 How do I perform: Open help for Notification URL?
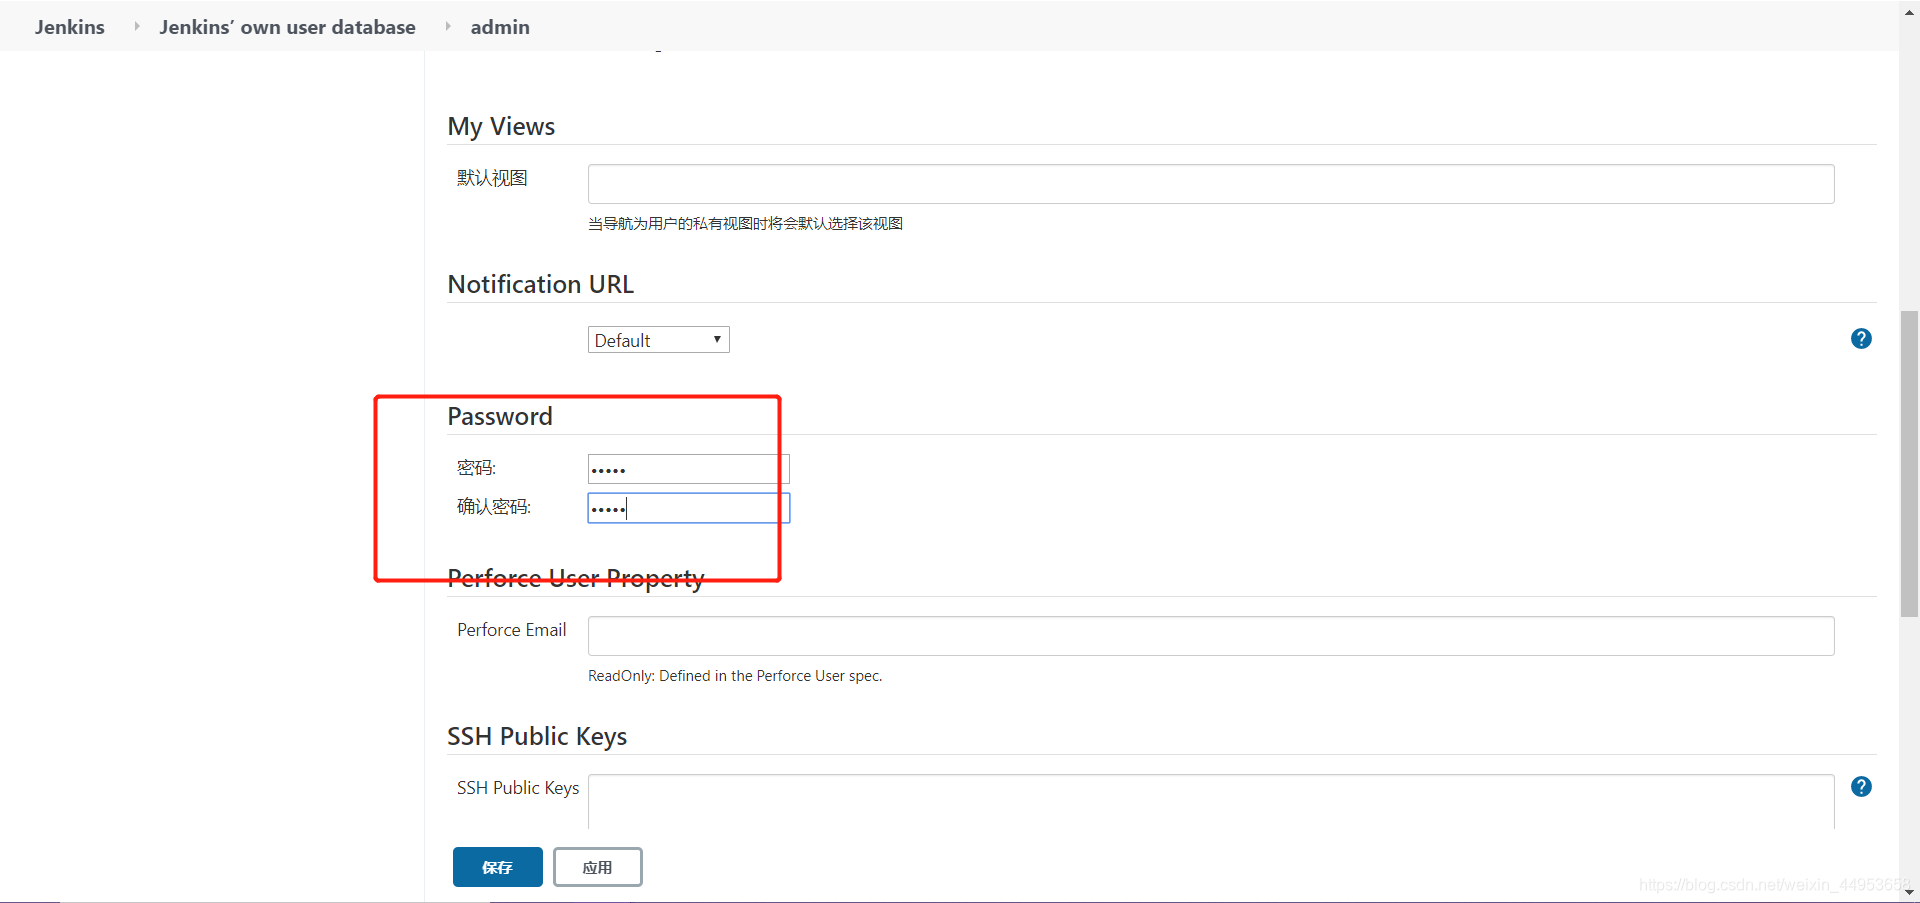(1861, 339)
